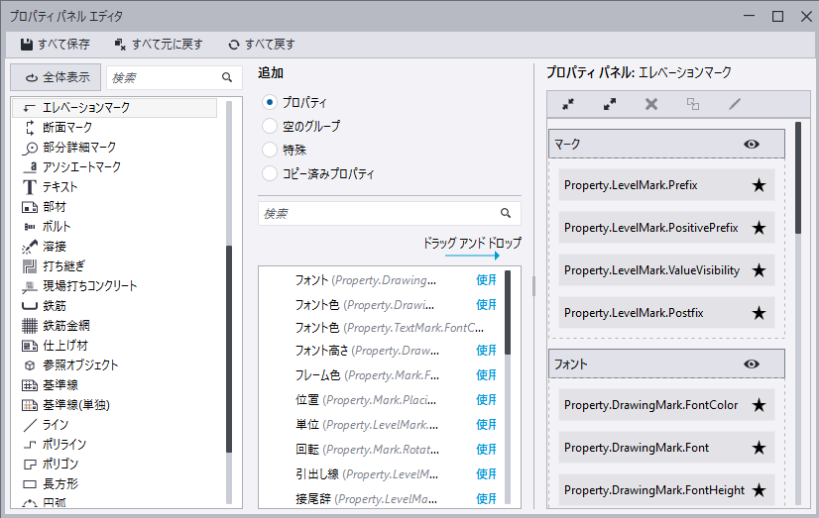Click the left panel 検索 field
The width and height of the screenshot is (819, 518).
coord(174,77)
